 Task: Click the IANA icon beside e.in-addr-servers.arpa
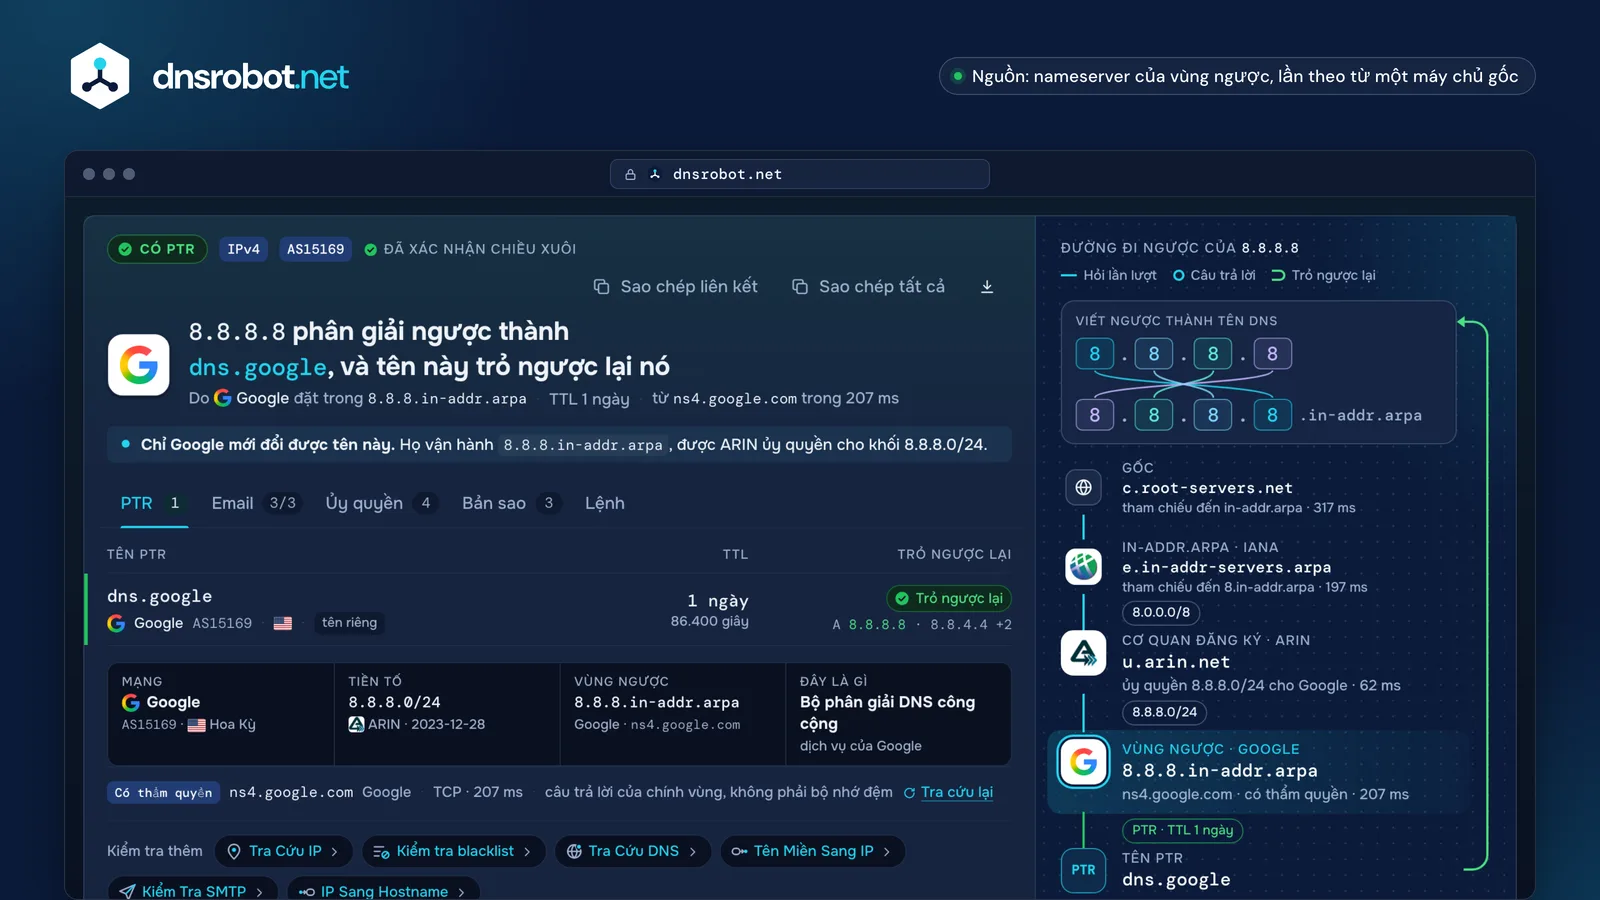click(1083, 567)
